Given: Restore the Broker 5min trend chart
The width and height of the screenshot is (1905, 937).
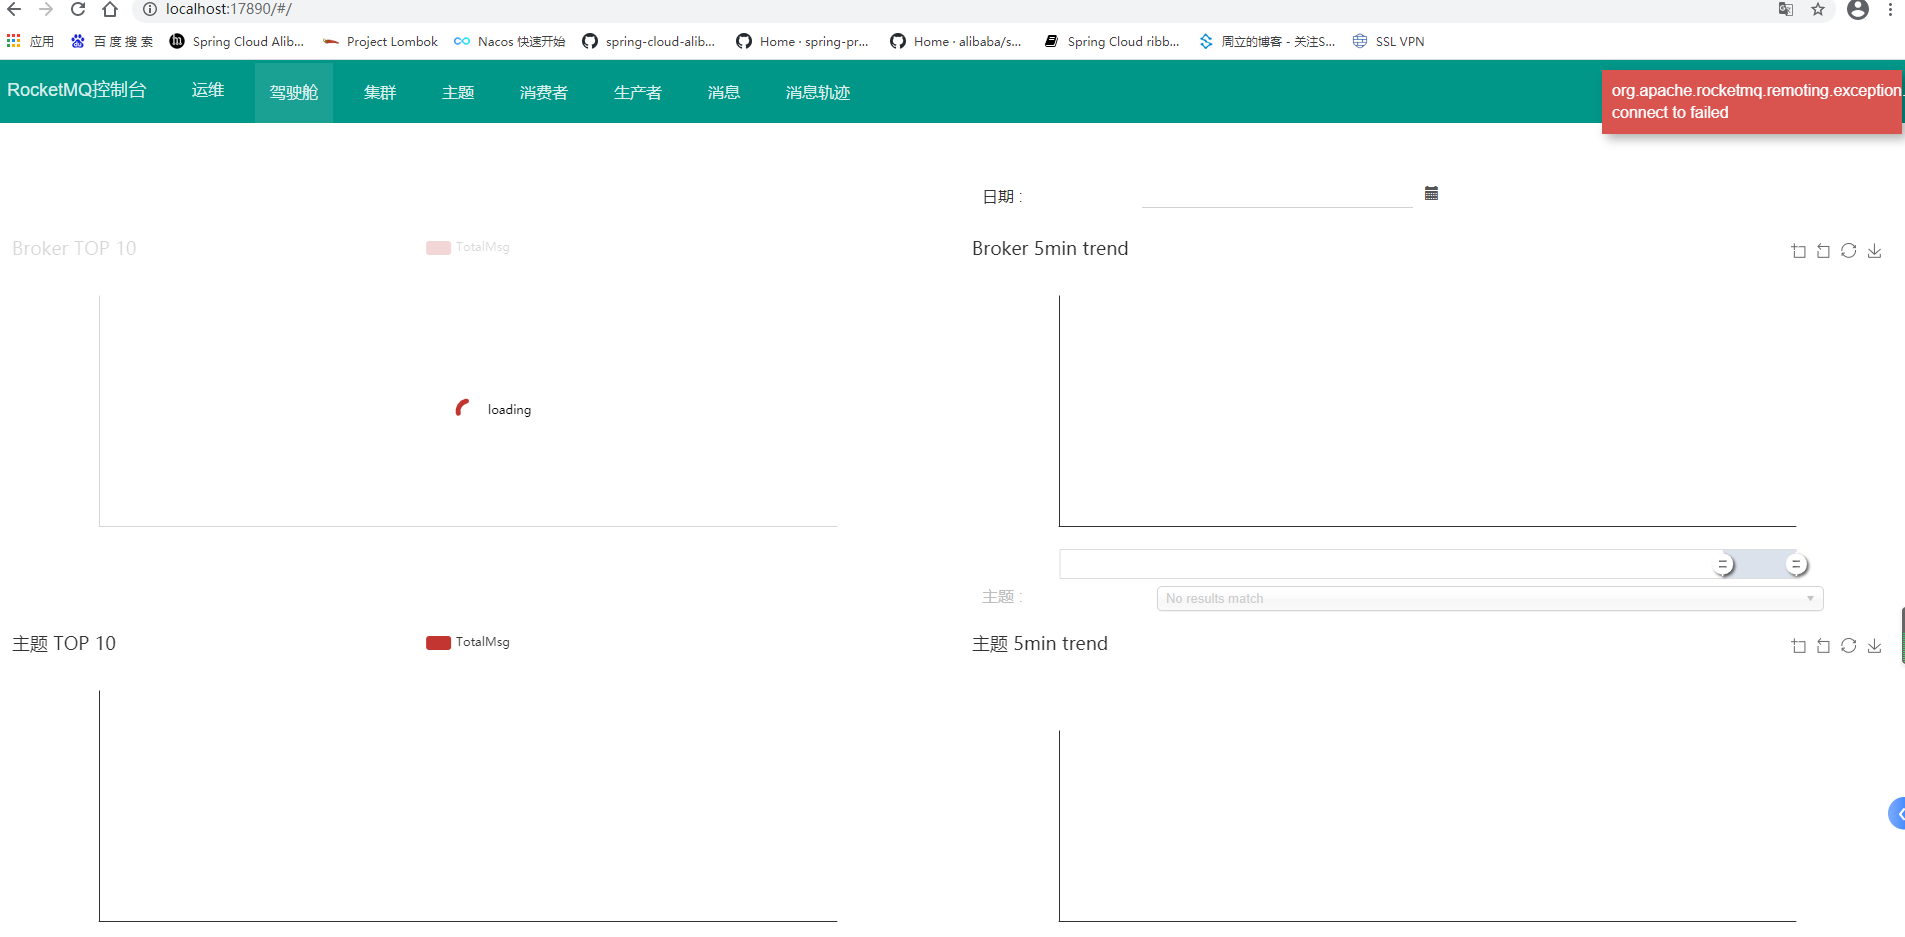Looking at the screenshot, I should pyautogui.click(x=1849, y=251).
